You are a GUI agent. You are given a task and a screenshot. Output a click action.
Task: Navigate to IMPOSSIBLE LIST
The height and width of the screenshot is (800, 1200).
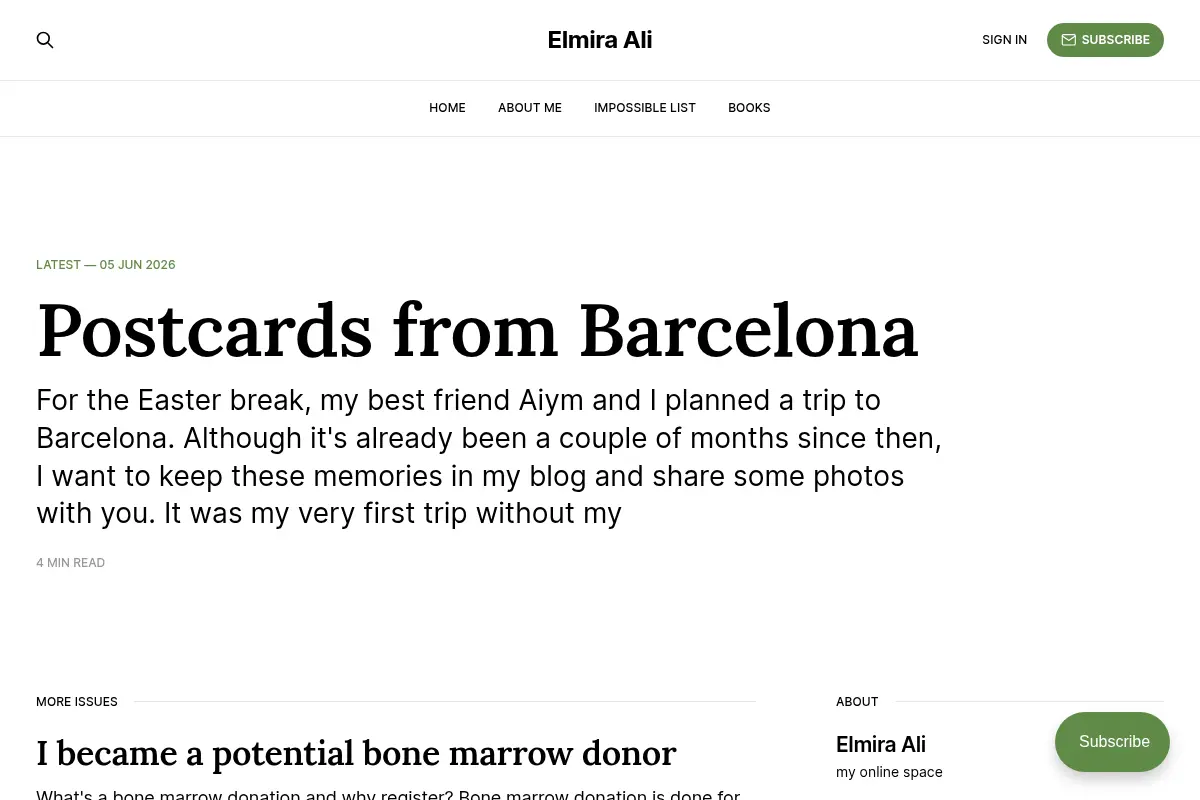pos(645,108)
